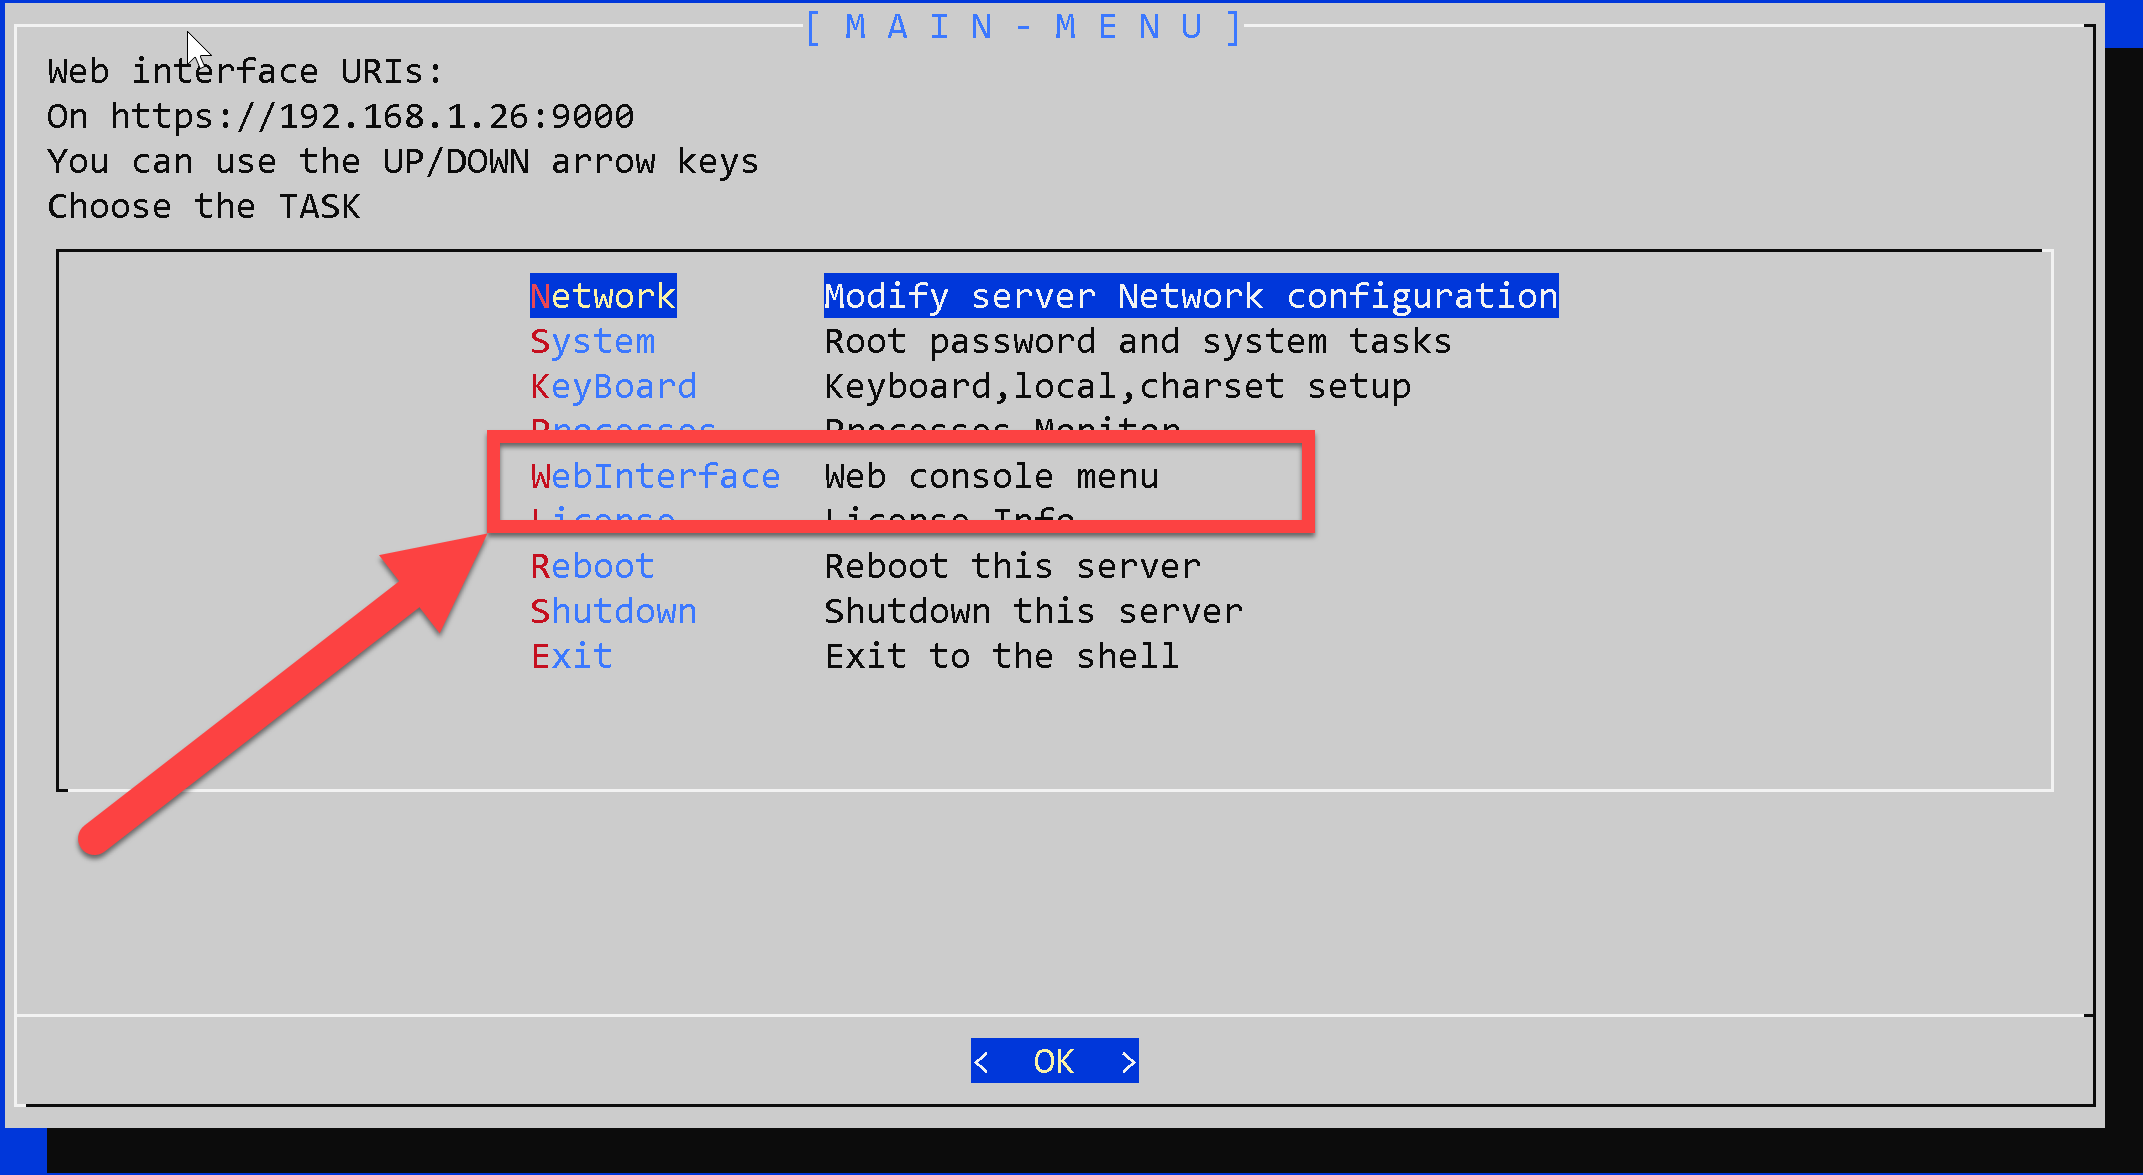Click the MAIN-MENU title text

pos(1023,27)
